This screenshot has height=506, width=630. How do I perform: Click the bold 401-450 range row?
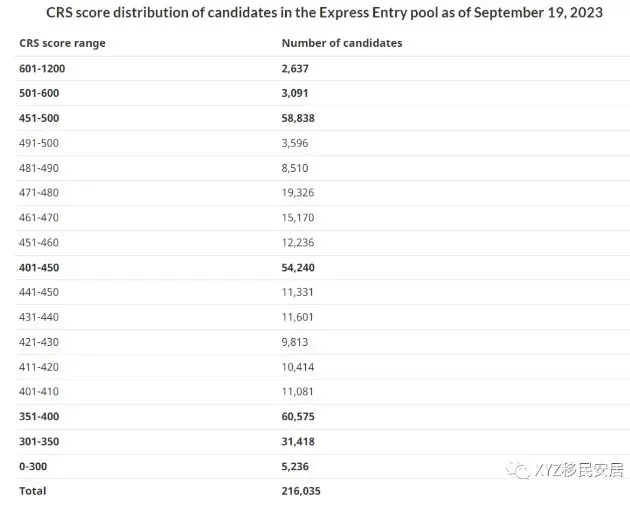tap(323, 267)
